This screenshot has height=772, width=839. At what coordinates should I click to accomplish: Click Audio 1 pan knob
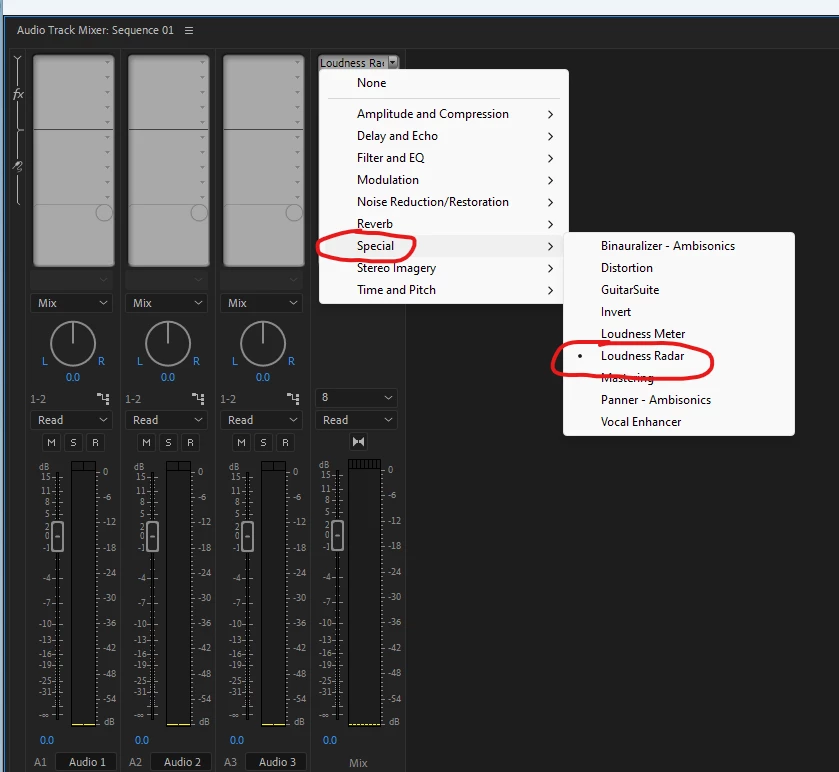(x=73, y=343)
